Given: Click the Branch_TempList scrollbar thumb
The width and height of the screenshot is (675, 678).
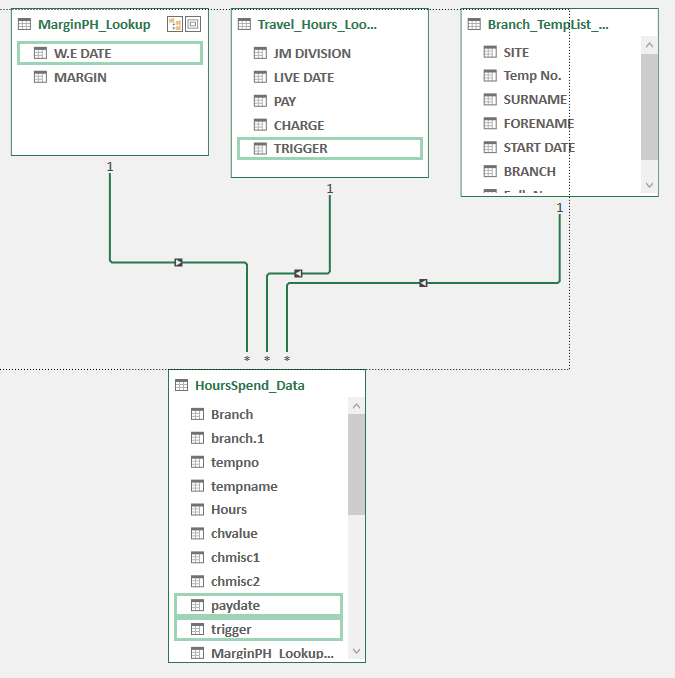Looking at the screenshot, I should point(649,107).
